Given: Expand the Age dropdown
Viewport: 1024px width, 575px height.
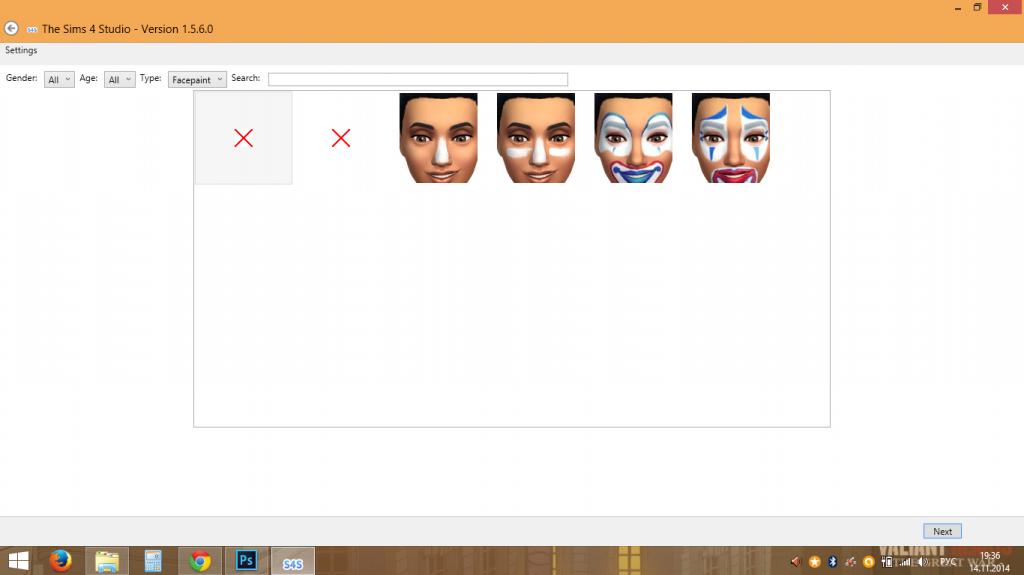Looking at the screenshot, I should [119, 80].
